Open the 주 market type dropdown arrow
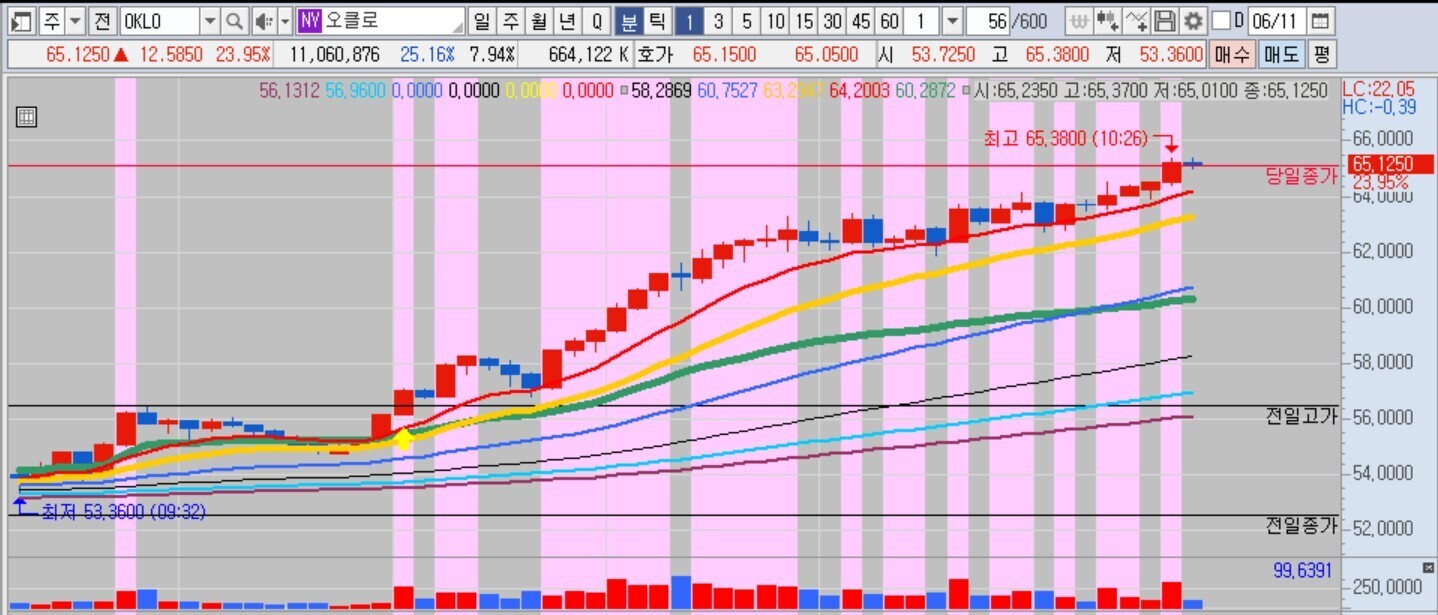 (x=75, y=21)
